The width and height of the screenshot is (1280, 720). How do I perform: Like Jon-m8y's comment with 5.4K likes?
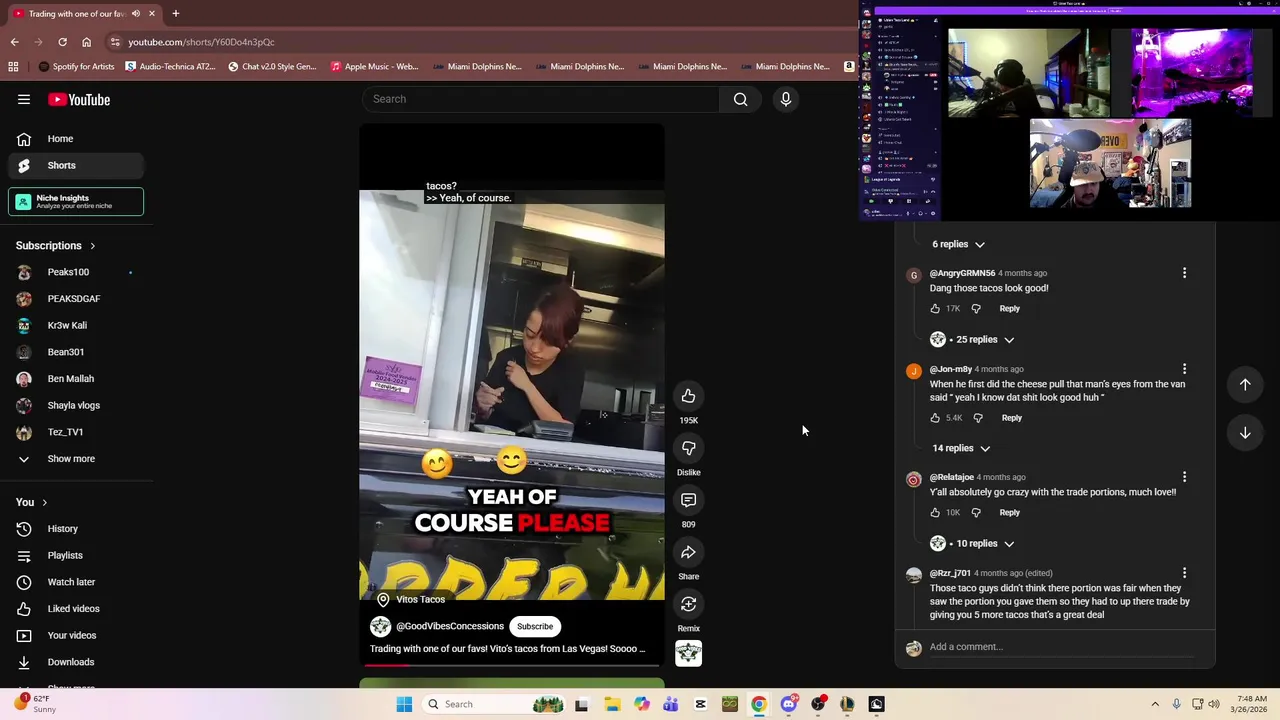click(x=935, y=418)
